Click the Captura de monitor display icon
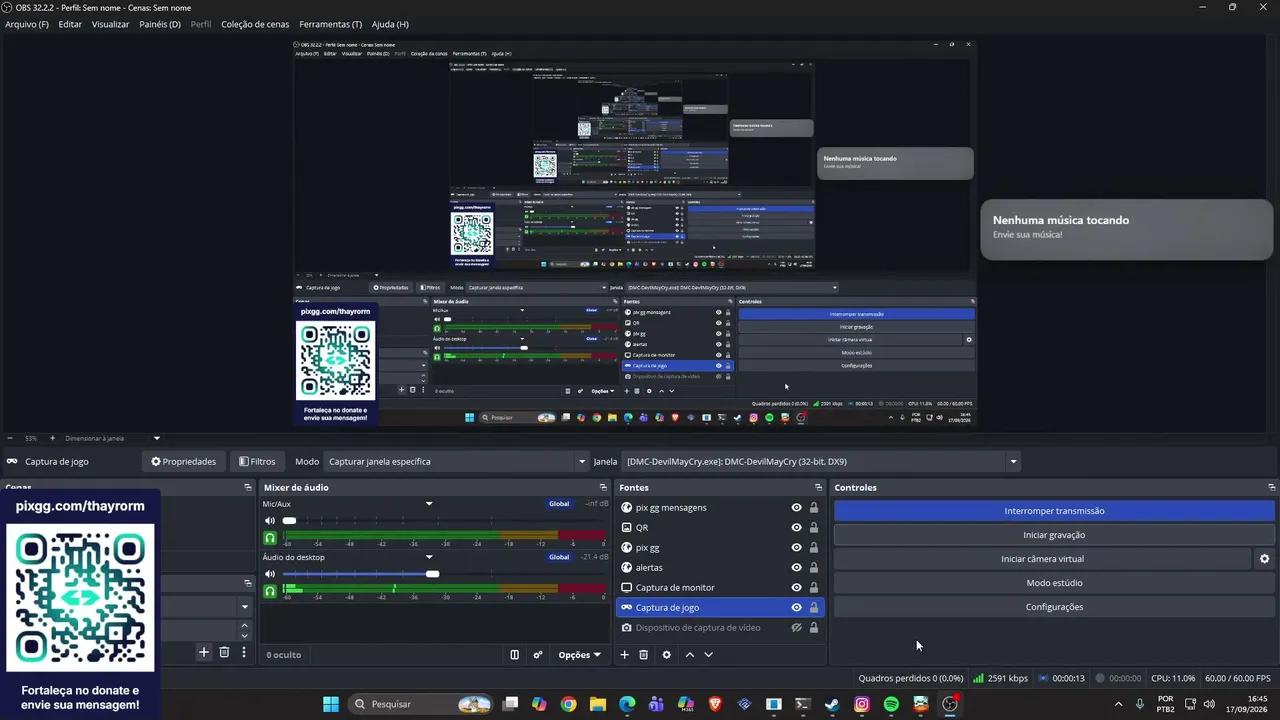The height and width of the screenshot is (720, 1280). point(627,588)
